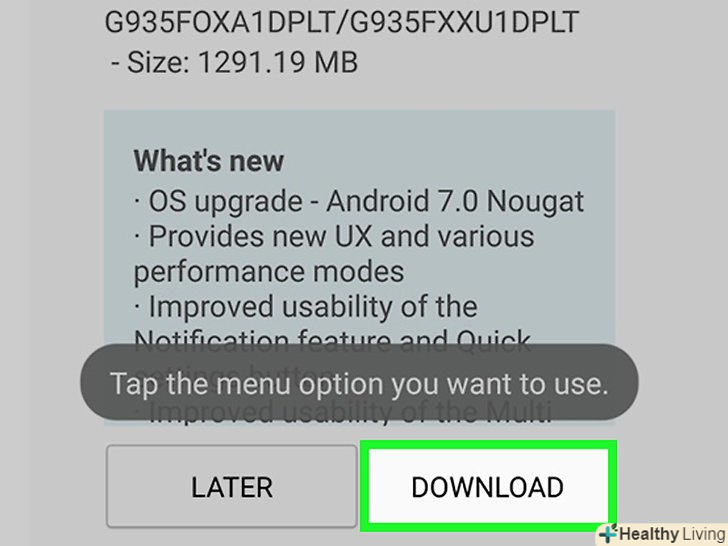This screenshot has height=546, width=728.
Task: Select the 'What's new' heading
Action: tap(208, 161)
